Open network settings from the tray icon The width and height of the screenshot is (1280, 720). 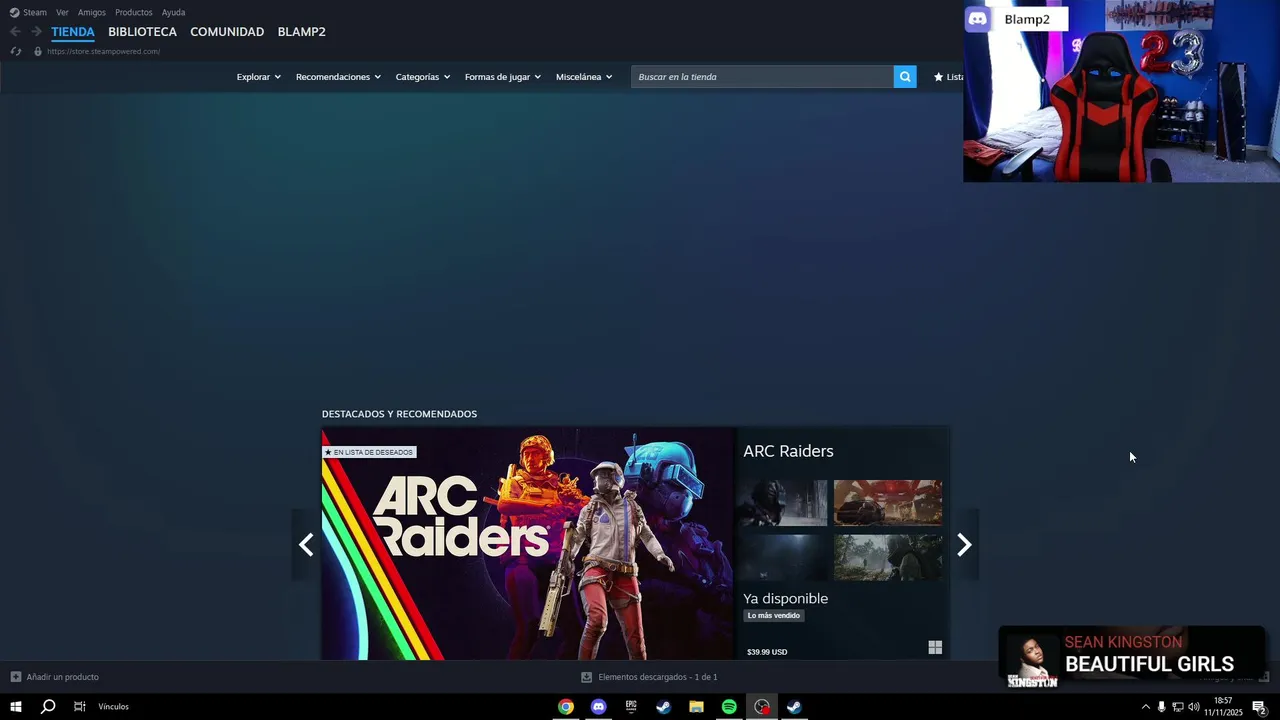click(x=1177, y=707)
